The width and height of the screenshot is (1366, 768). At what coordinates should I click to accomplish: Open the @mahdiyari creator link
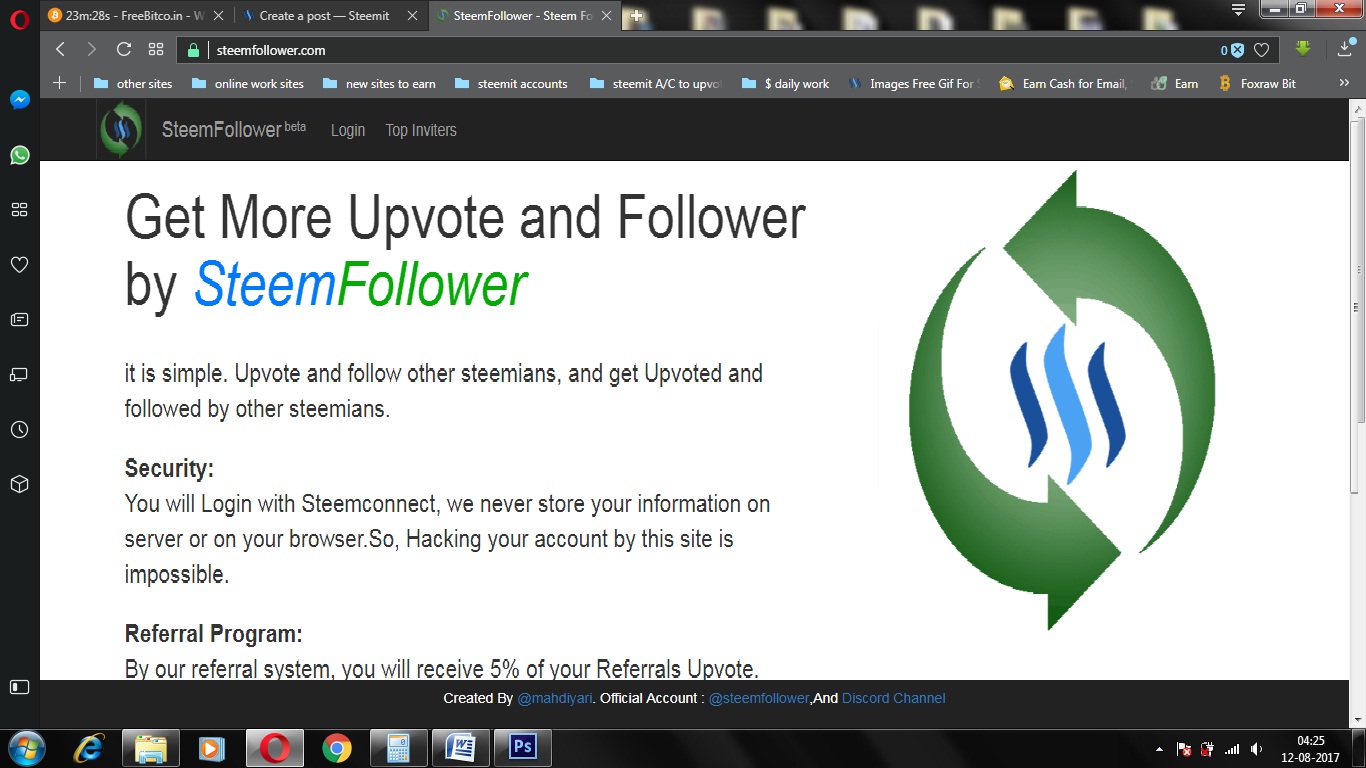pyautogui.click(x=555, y=698)
